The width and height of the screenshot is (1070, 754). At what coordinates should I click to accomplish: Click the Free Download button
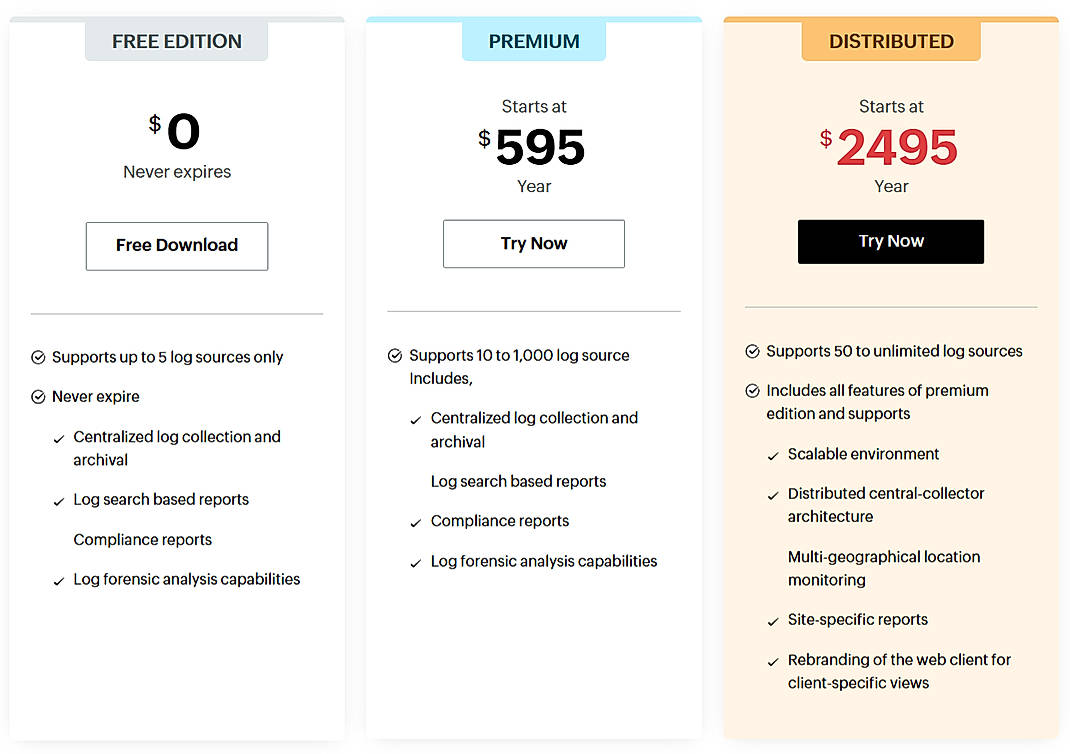(176, 245)
